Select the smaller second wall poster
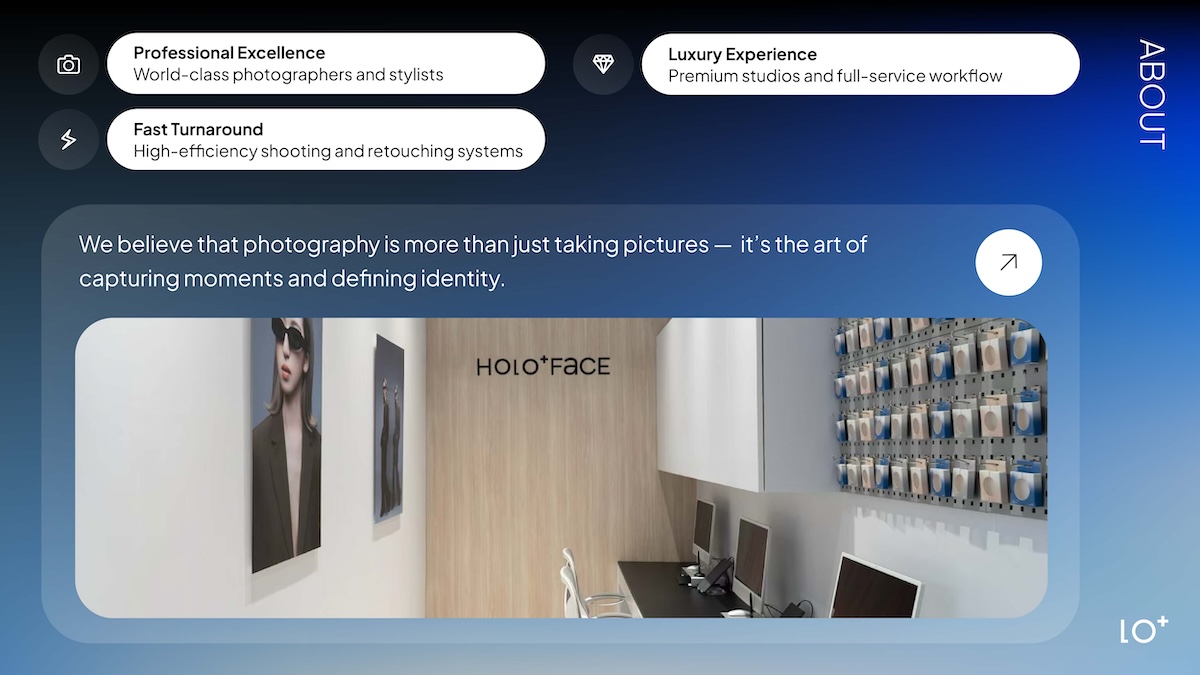Viewport: 1200px width, 675px height. pyautogui.click(x=388, y=427)
